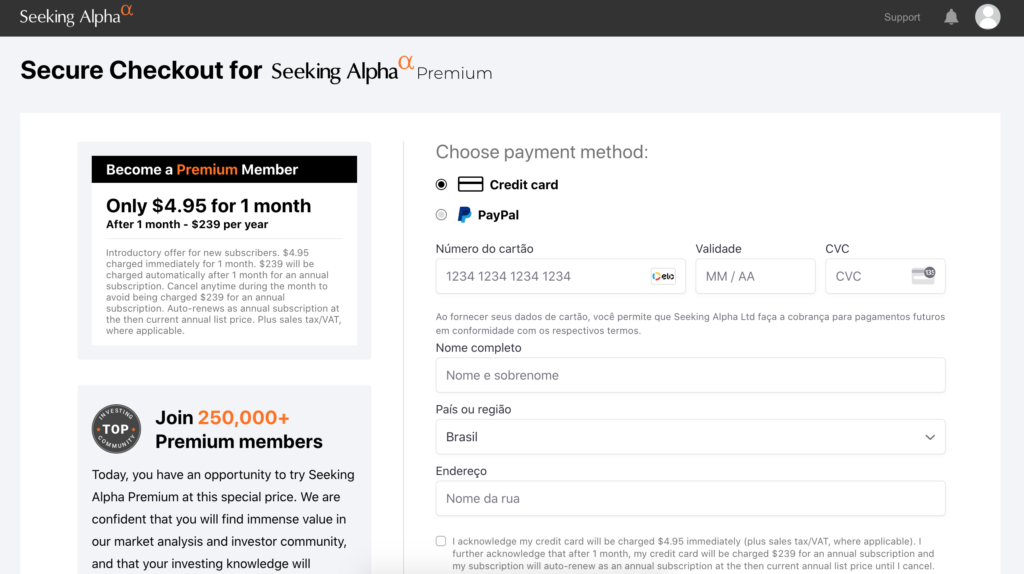Click the PayPal logo icon
This screenshot has height=574, width=1024.
(464, 215)
